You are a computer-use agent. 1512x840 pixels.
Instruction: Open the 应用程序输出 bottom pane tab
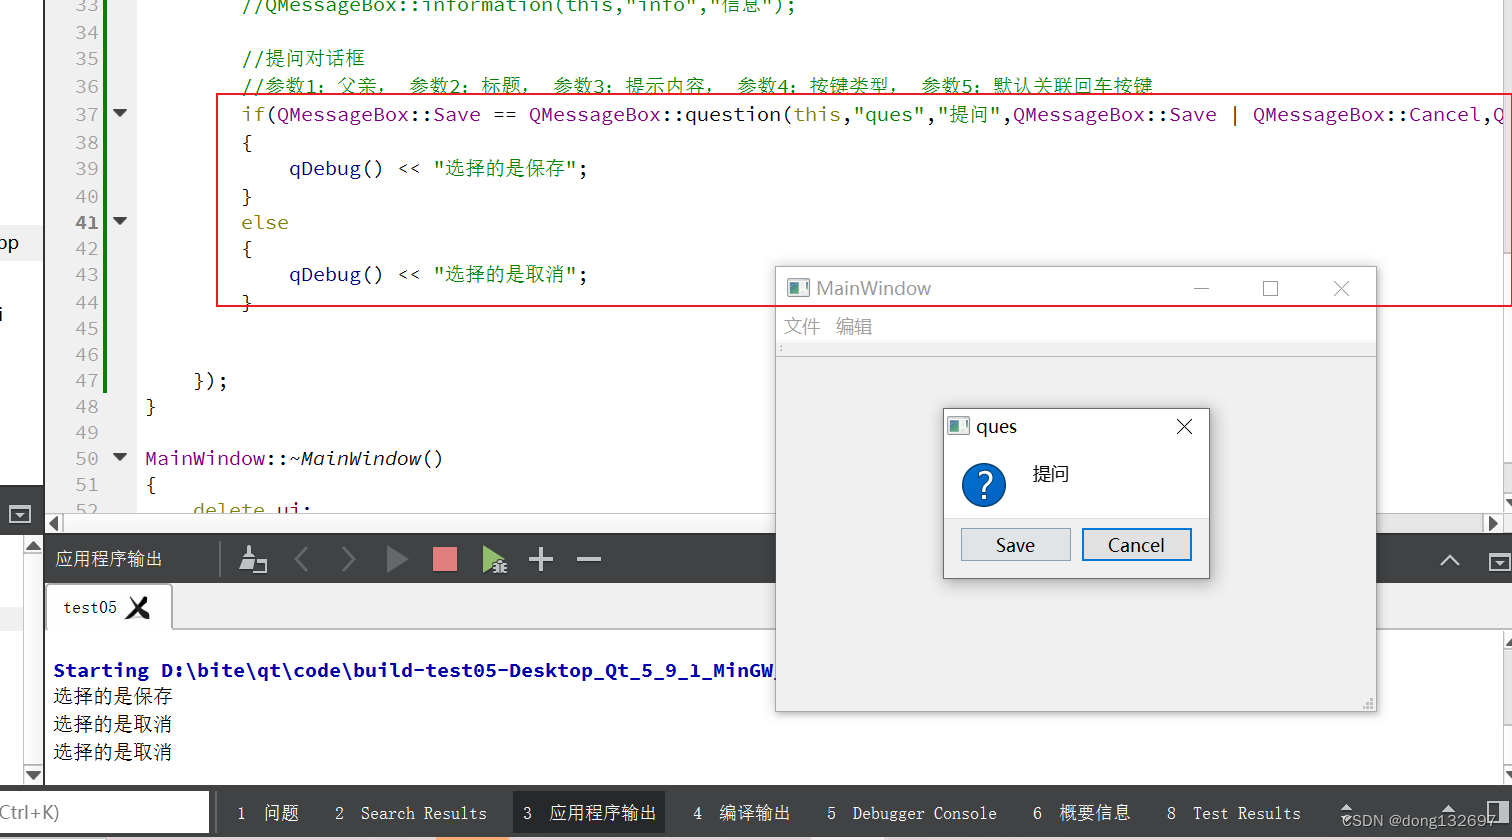589,813
